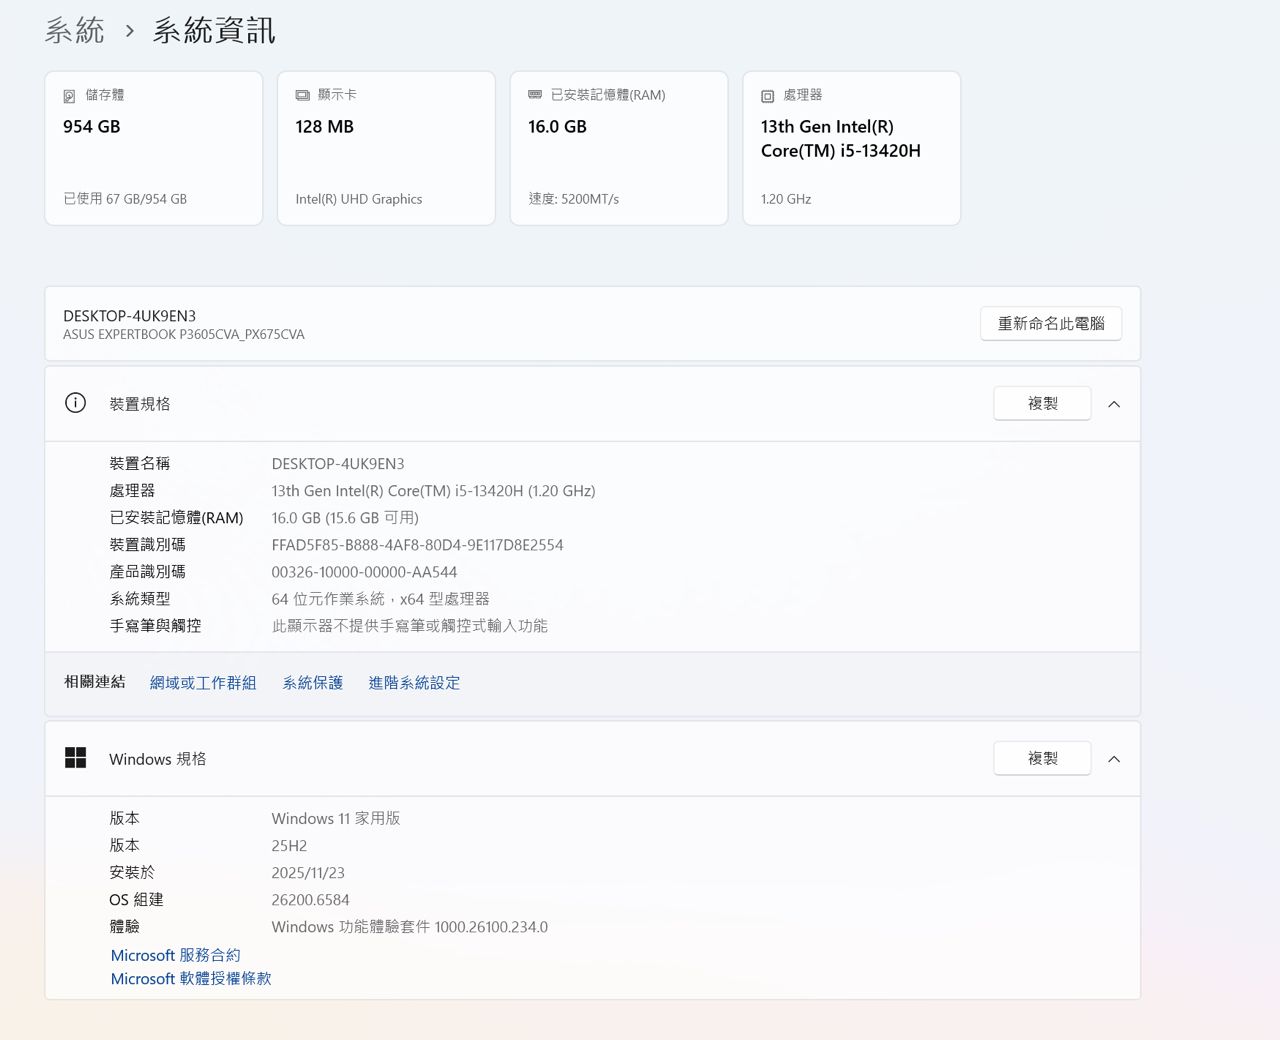
Task: Click the graphics card icon beside 顯示卡
Action: [x=302, y=95]
